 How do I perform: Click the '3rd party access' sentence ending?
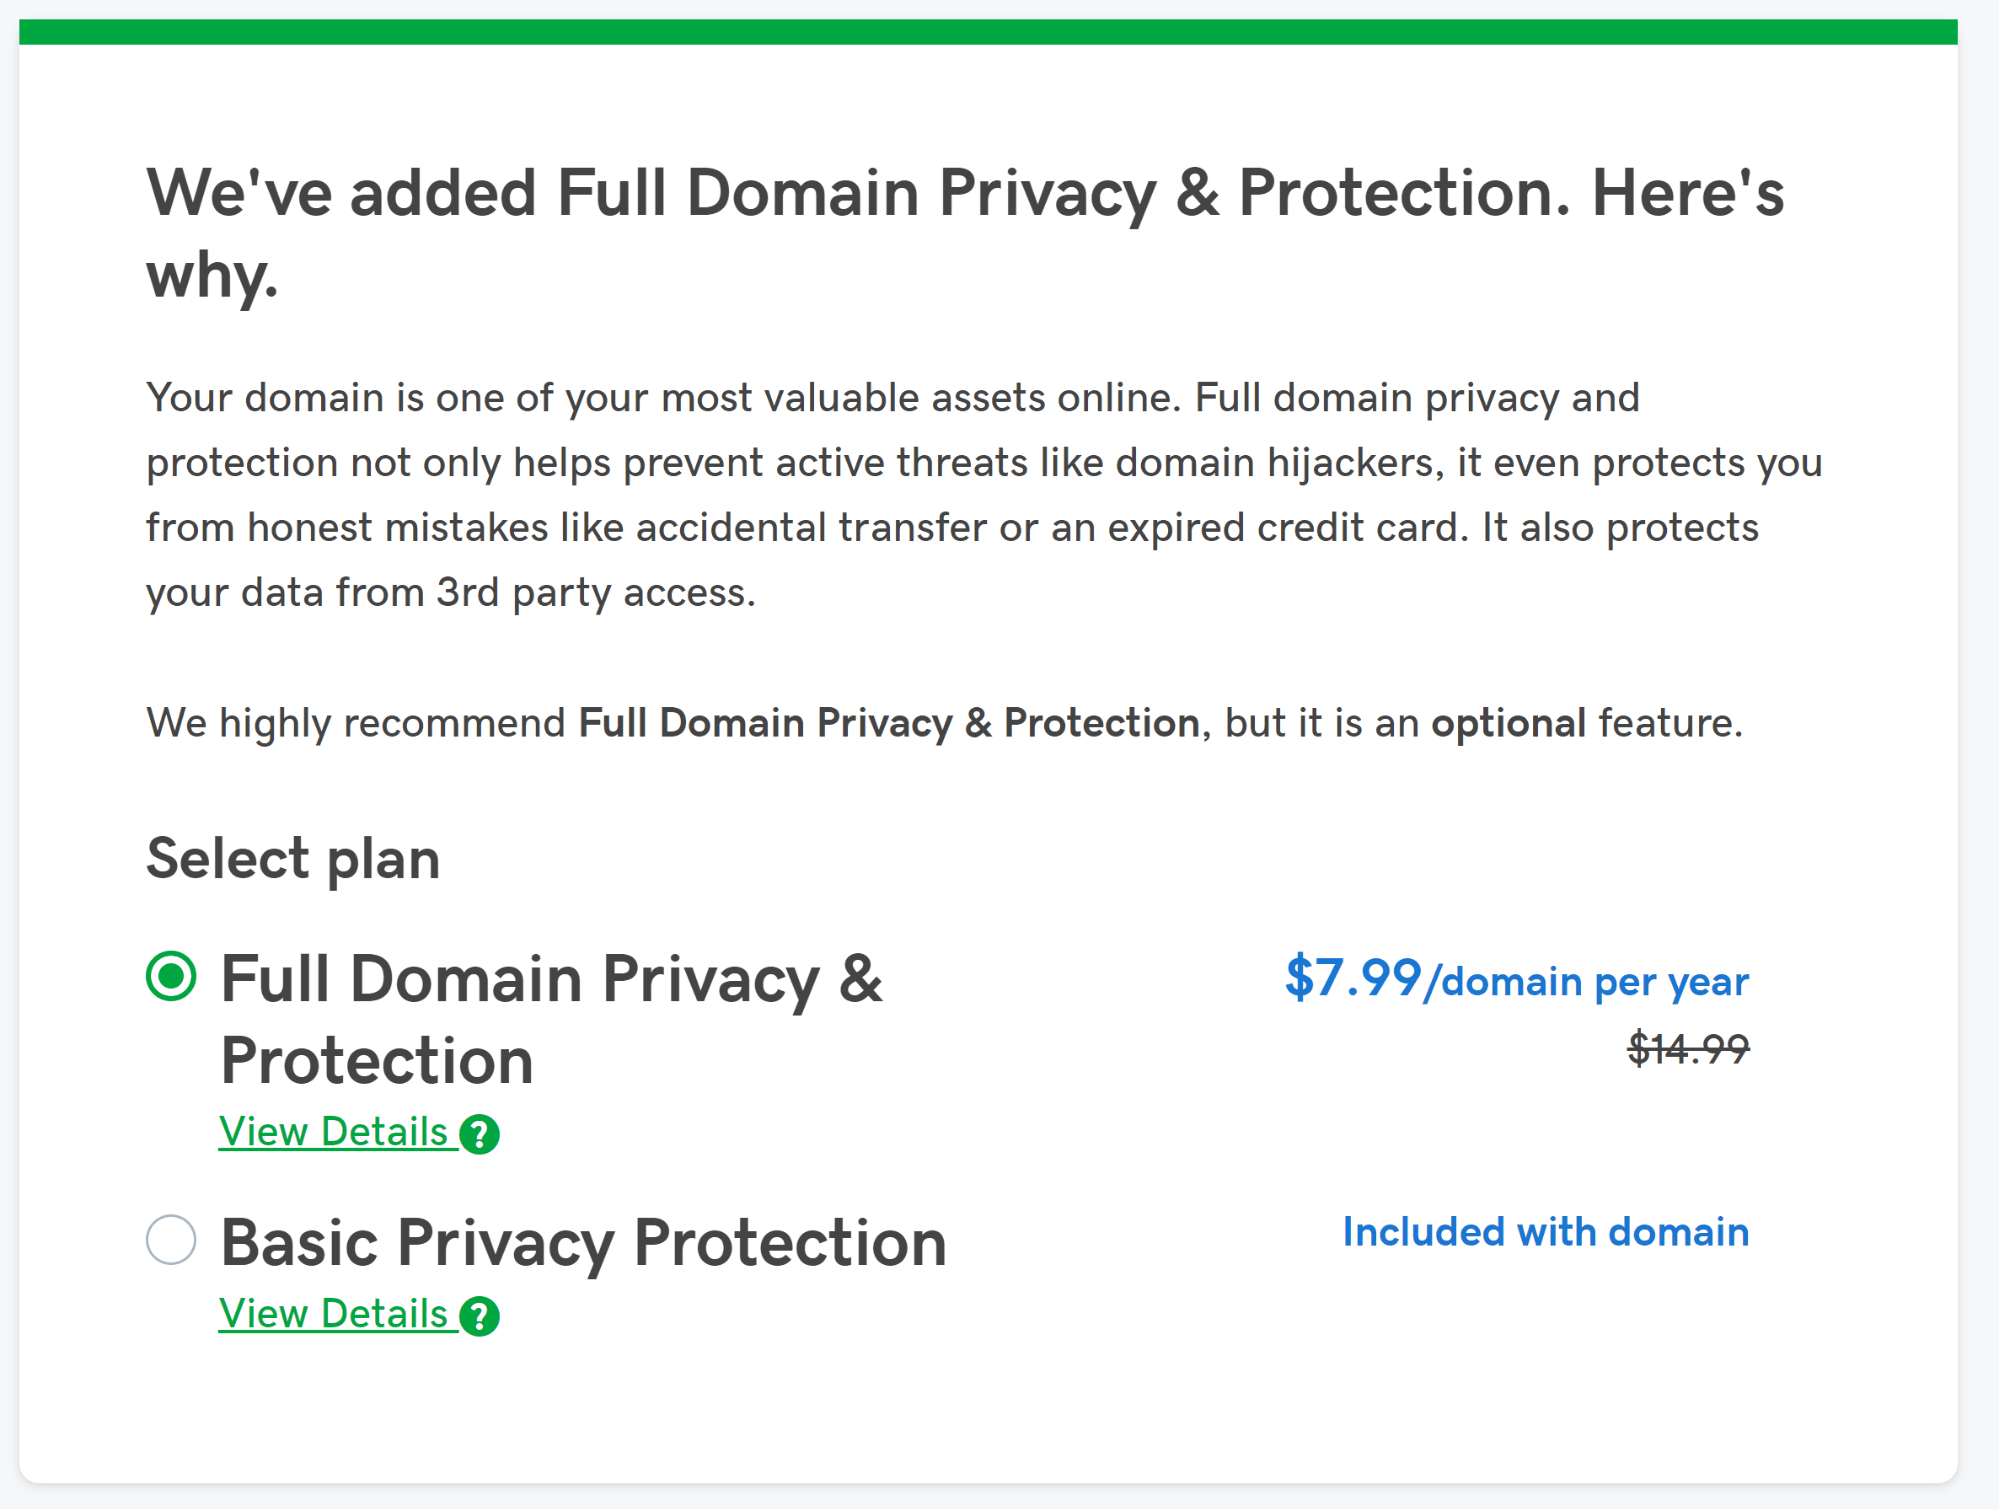pyautogui.click(x=596, y=592)
